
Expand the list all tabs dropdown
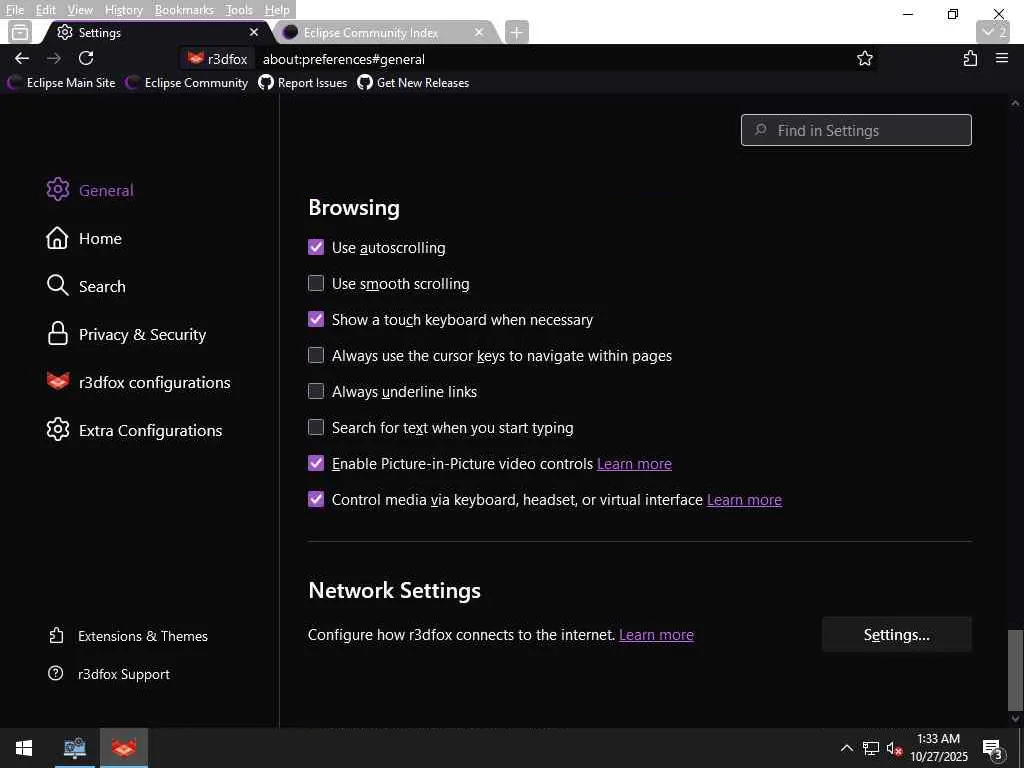point(993,32)
